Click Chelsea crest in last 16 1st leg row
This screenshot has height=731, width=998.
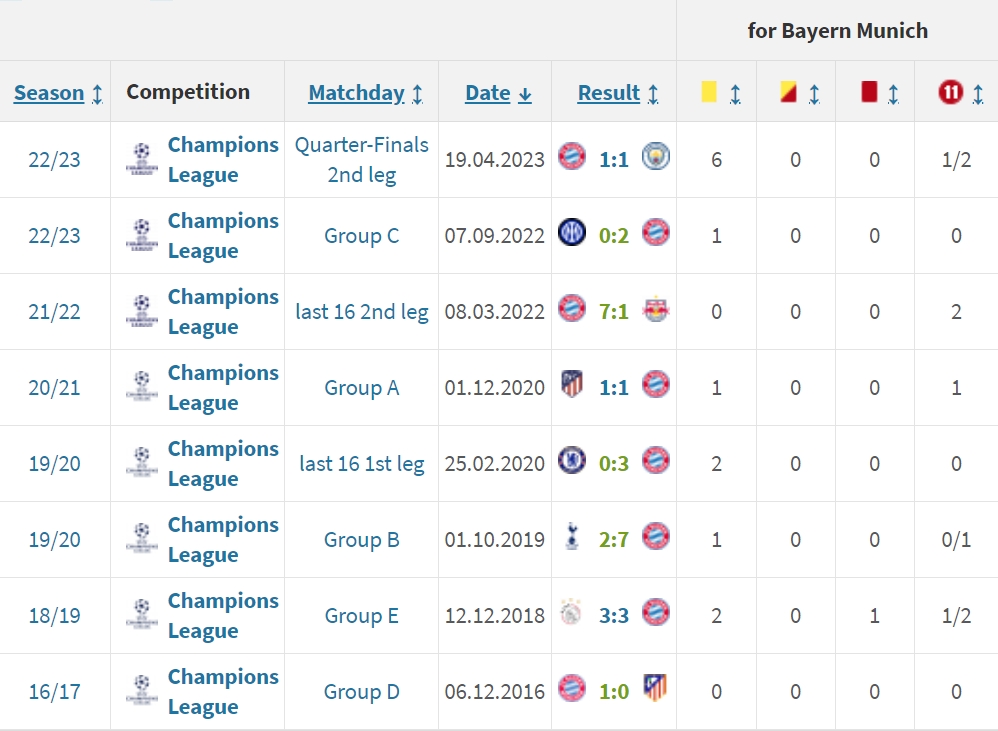tap(572, 461)
